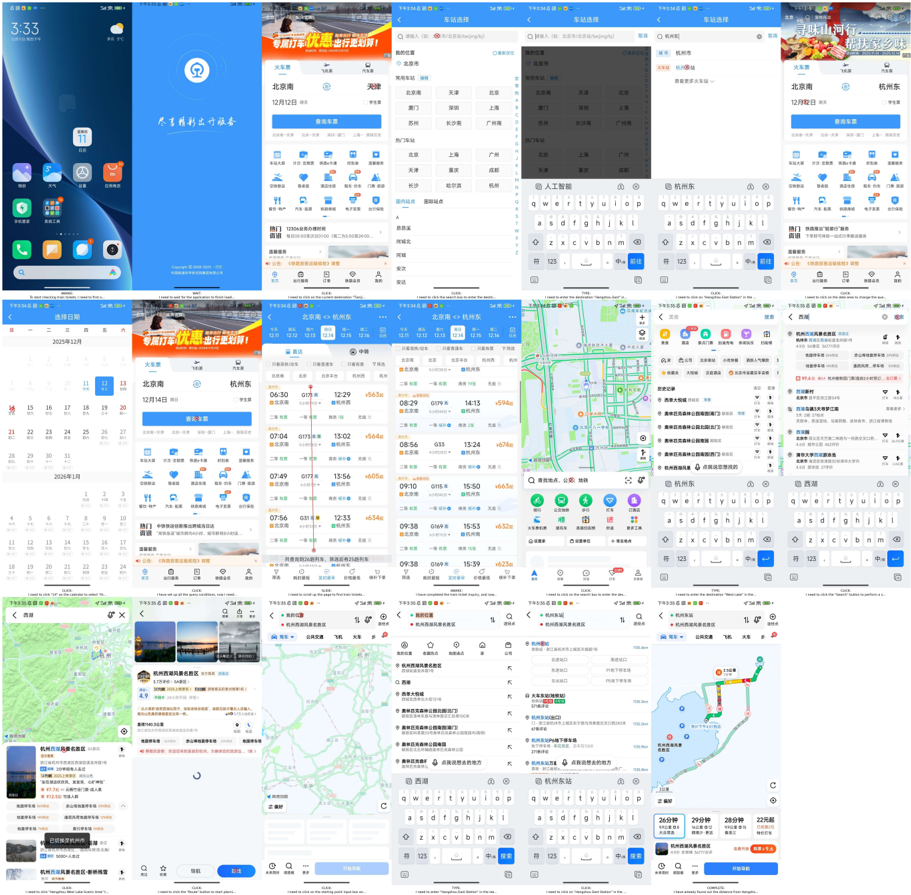This screenshot has height=895, width=911.
Task: Switch to the 国内站点 tab in station picker
Action: (405, 202)
